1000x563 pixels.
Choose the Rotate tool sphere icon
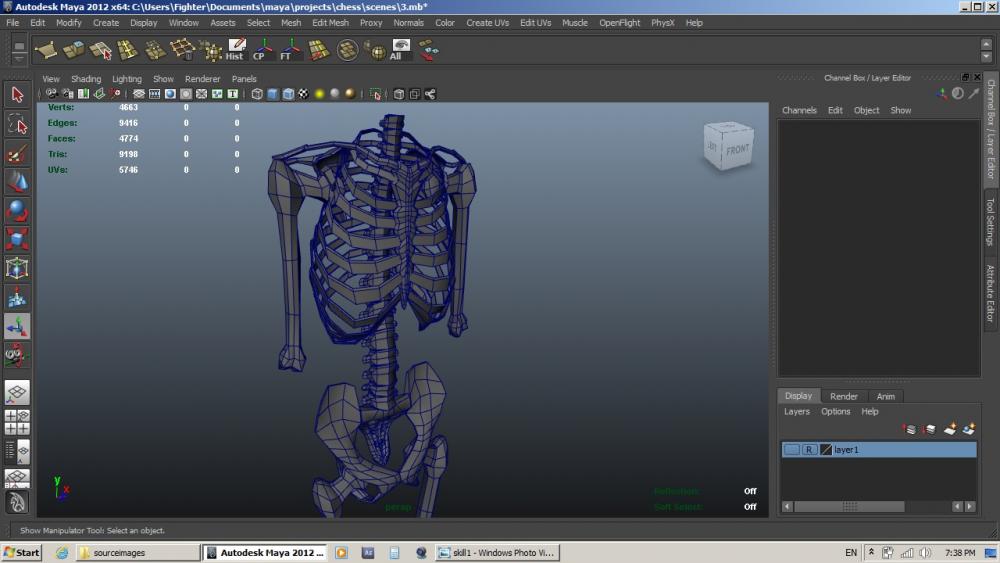17,211
